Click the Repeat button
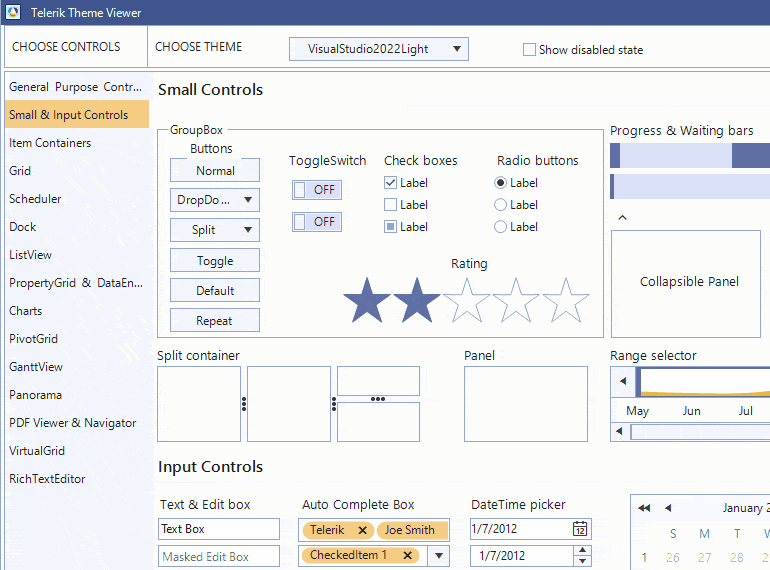Viewport: 770px width, 570px height. click(x=215, y=320)
